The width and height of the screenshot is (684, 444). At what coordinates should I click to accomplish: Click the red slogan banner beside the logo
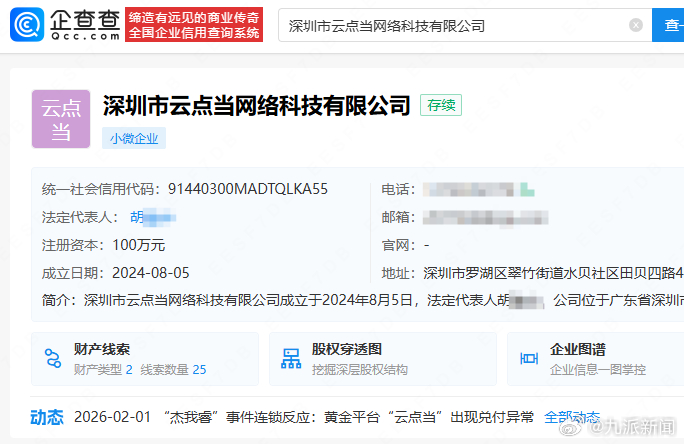pos(194,24)
